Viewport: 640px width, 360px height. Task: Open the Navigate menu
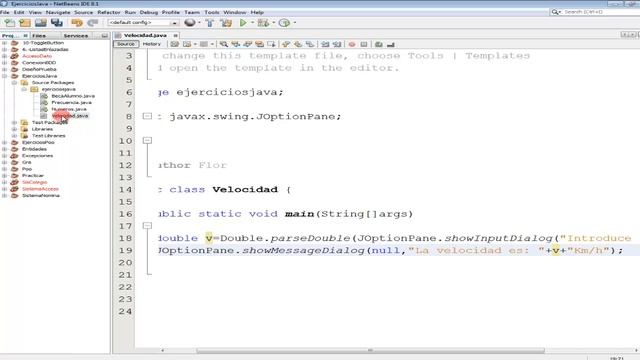(58, 13)
